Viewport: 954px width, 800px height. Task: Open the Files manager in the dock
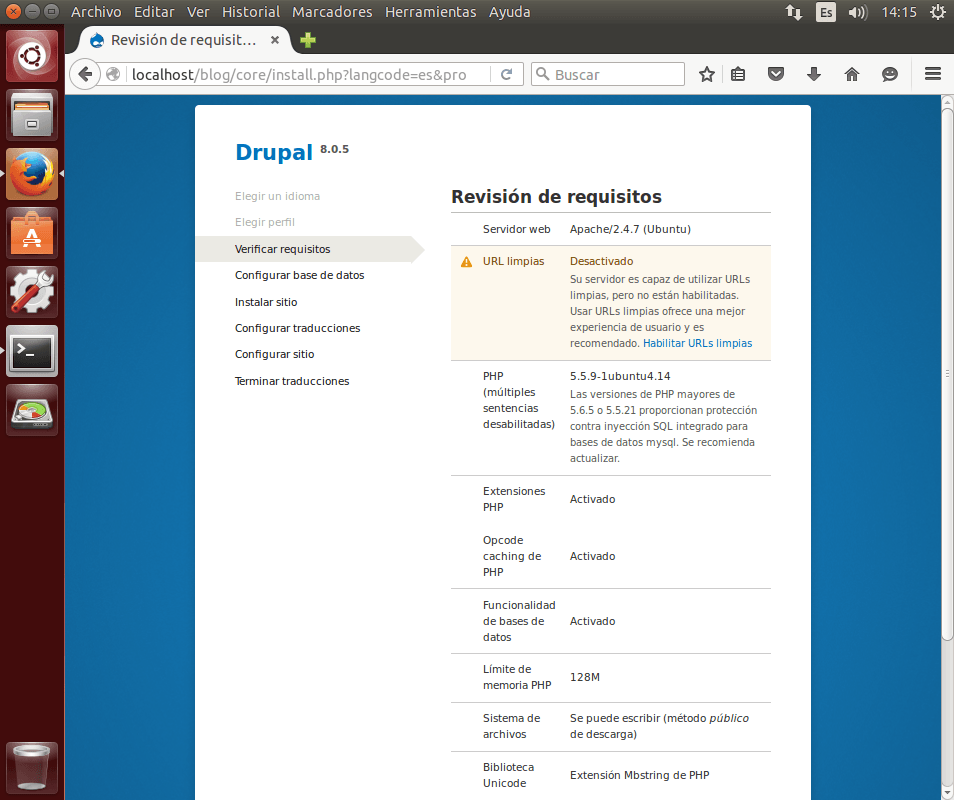[x=32, y=115]
